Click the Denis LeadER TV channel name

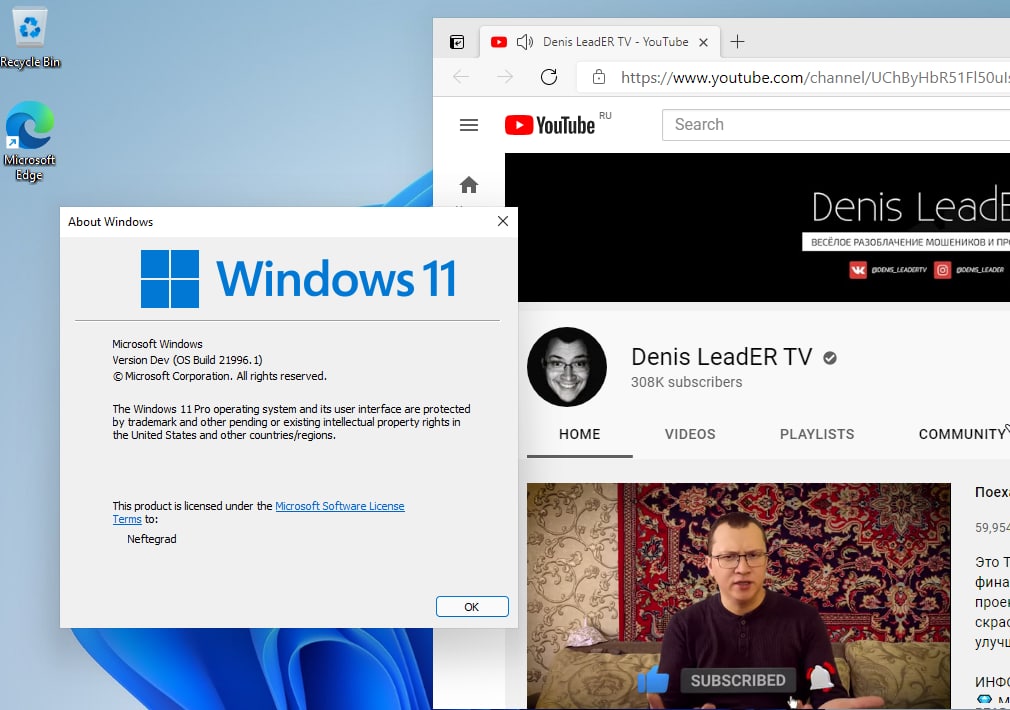[x=721, y=356]
